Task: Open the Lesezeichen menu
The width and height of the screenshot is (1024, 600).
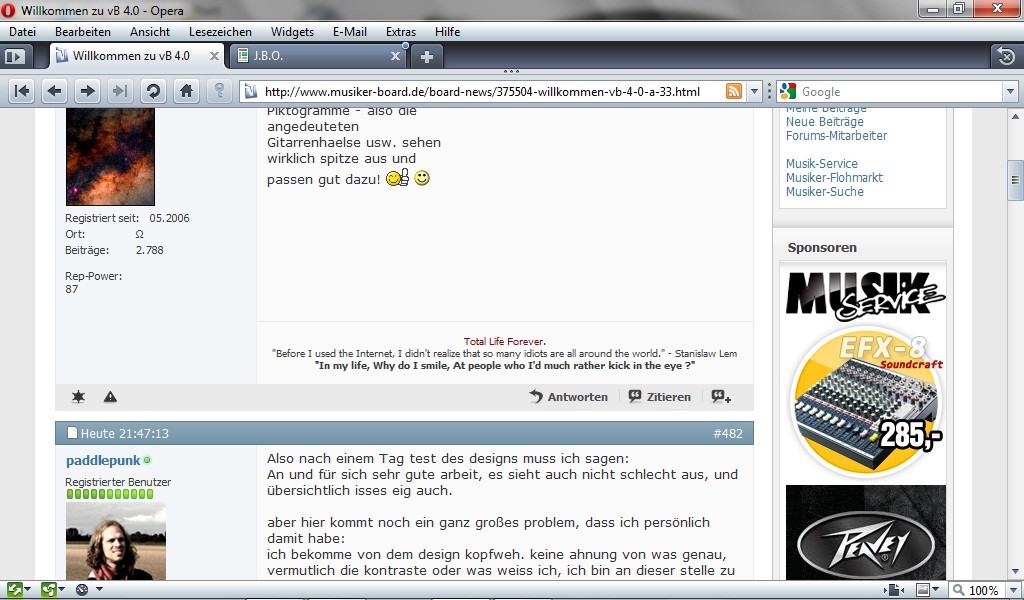Action: pos(220,31)
